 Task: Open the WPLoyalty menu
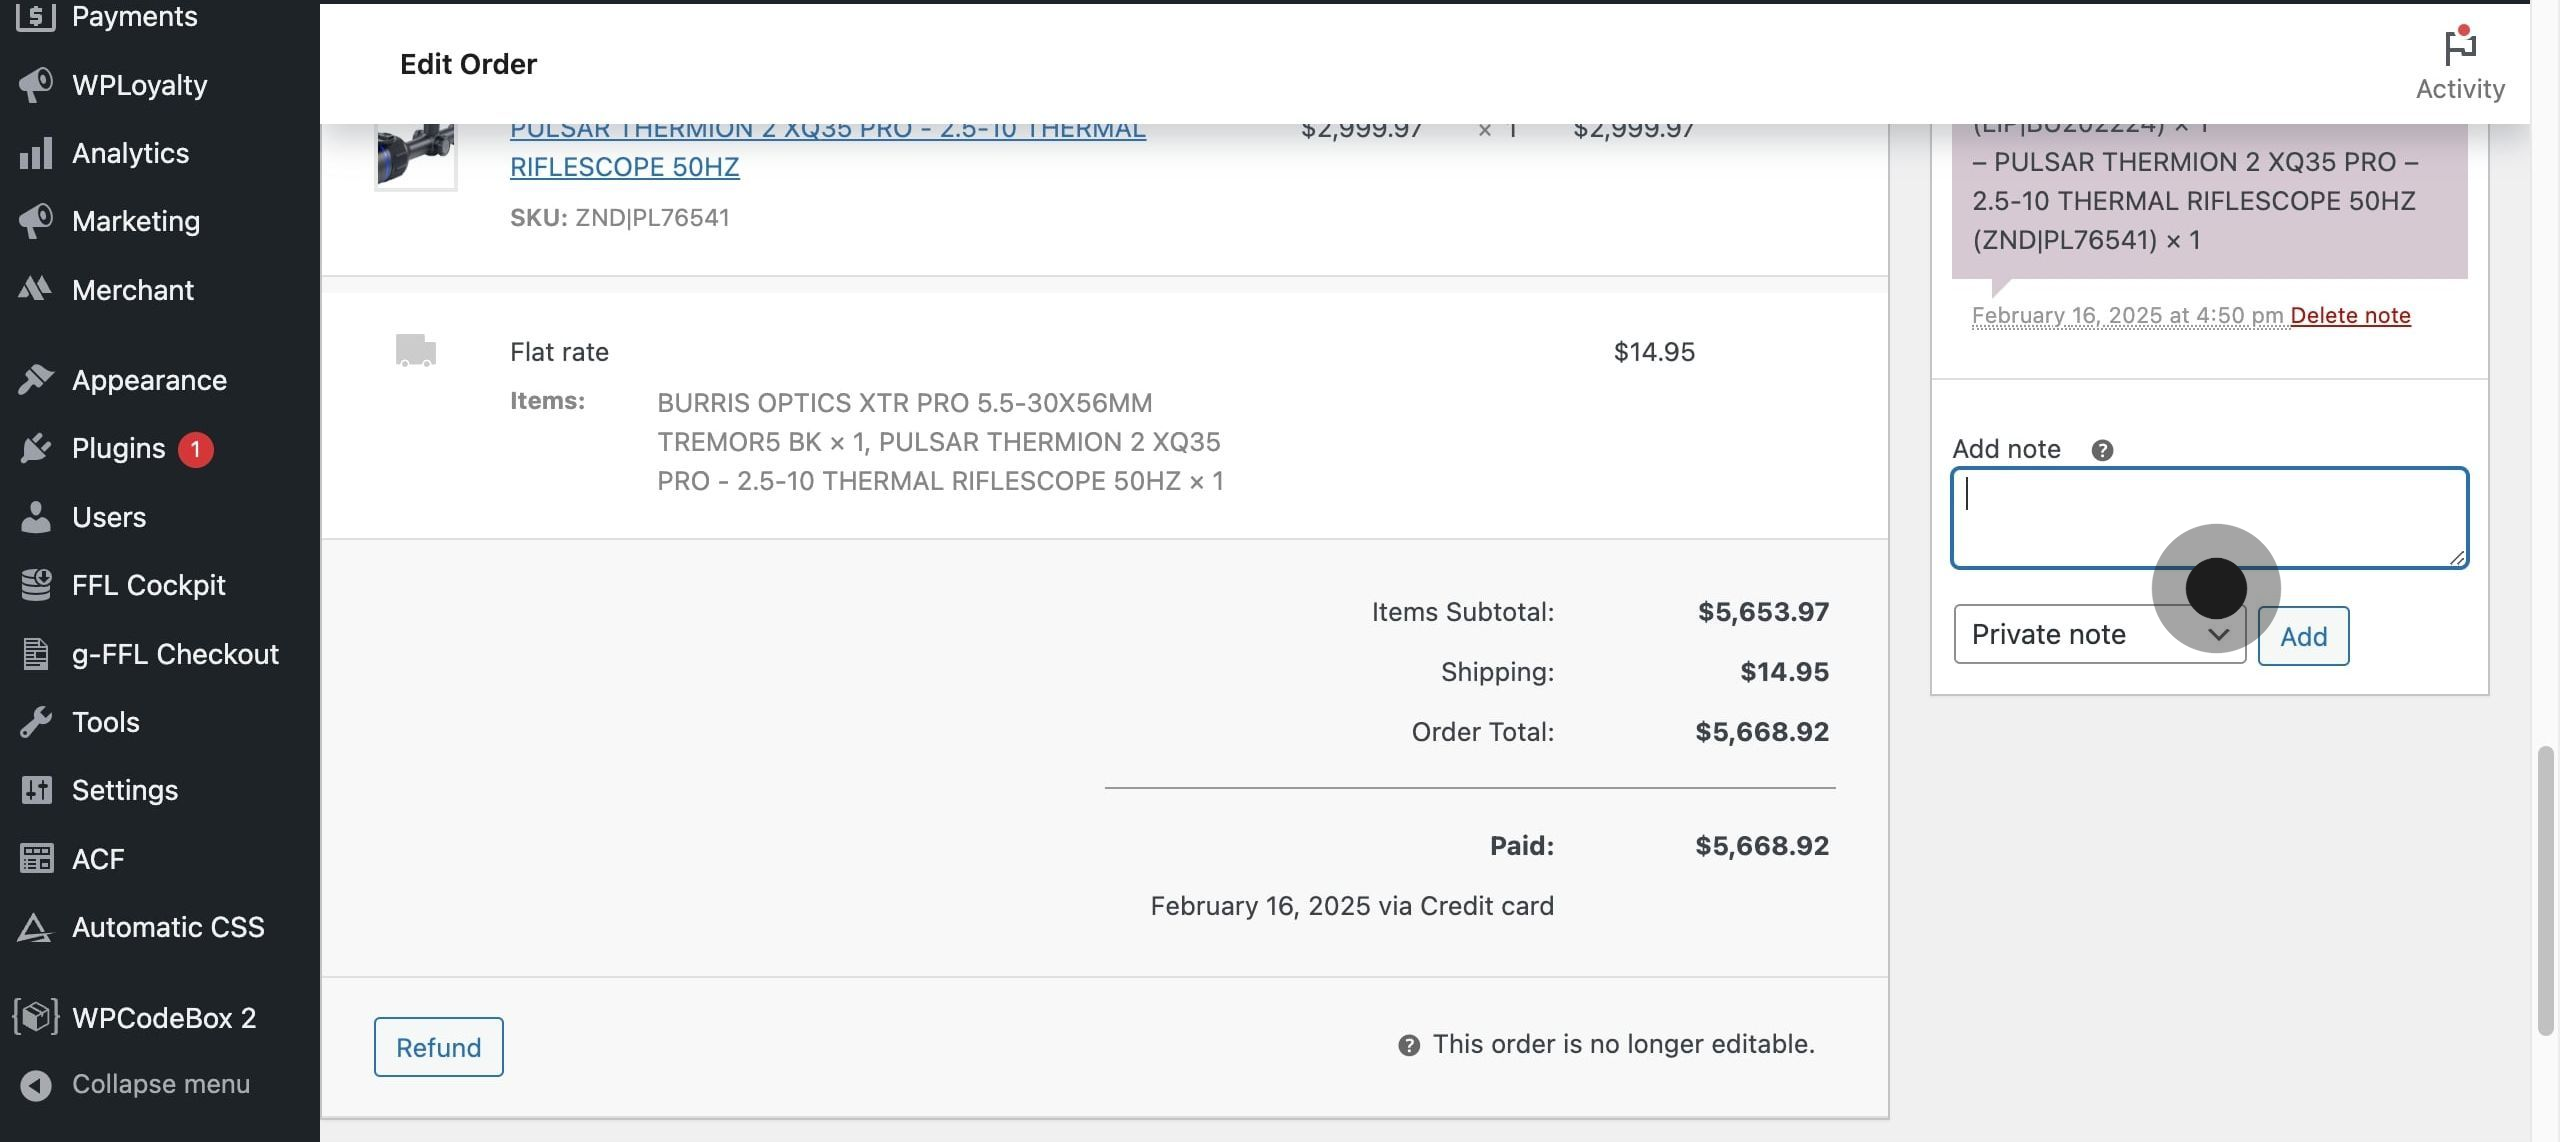(139, 85)
